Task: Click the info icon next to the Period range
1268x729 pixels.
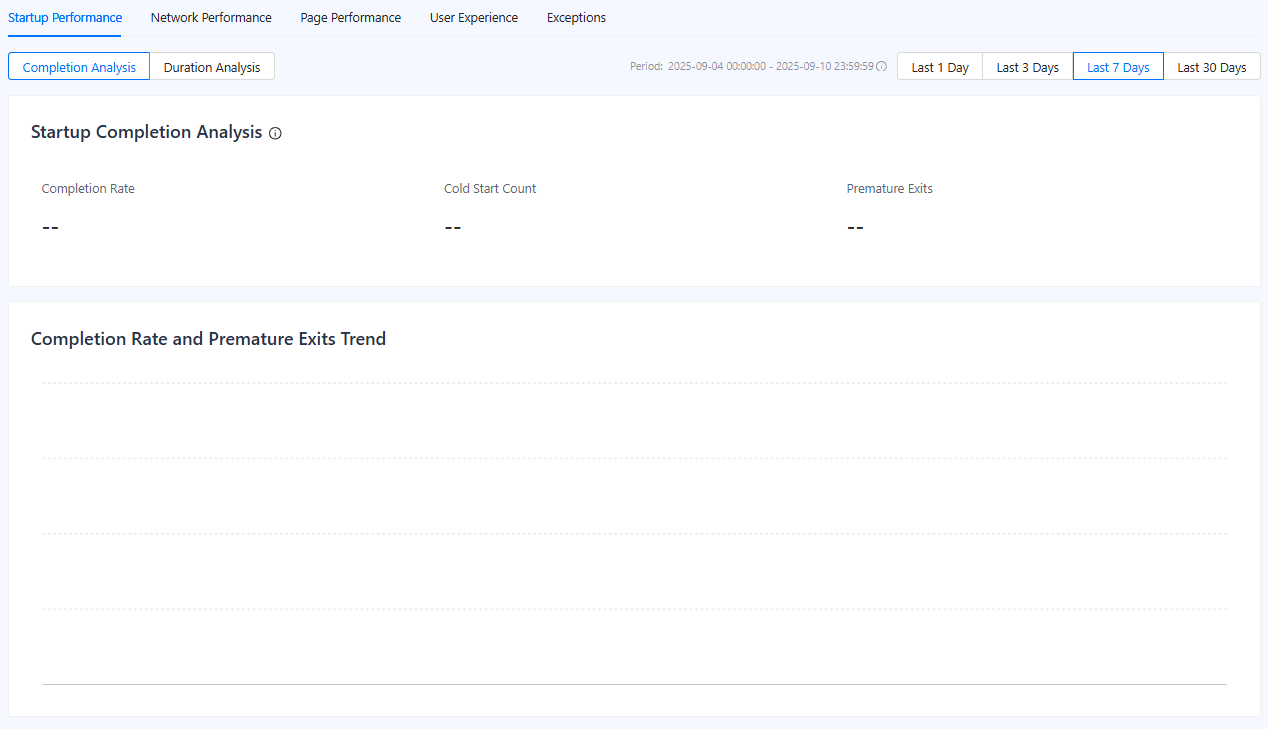Action: coord(882,67)
